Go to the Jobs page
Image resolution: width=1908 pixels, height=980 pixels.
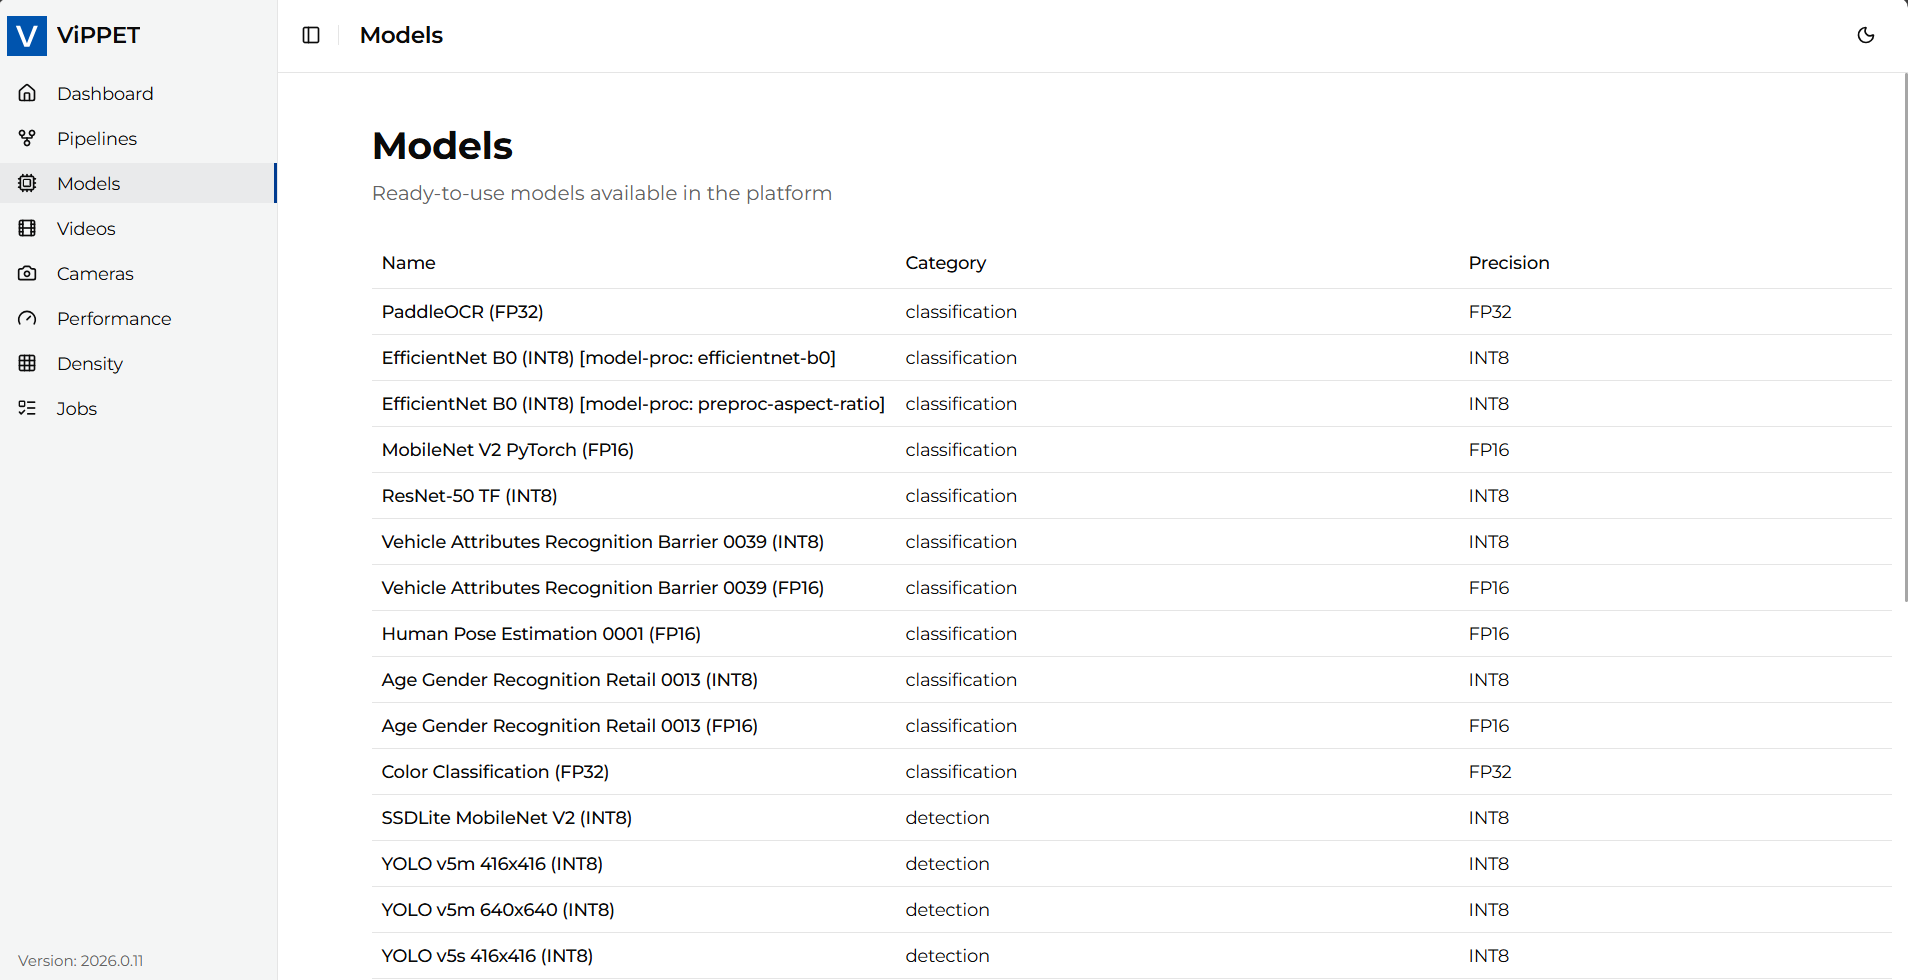(77, 408)
